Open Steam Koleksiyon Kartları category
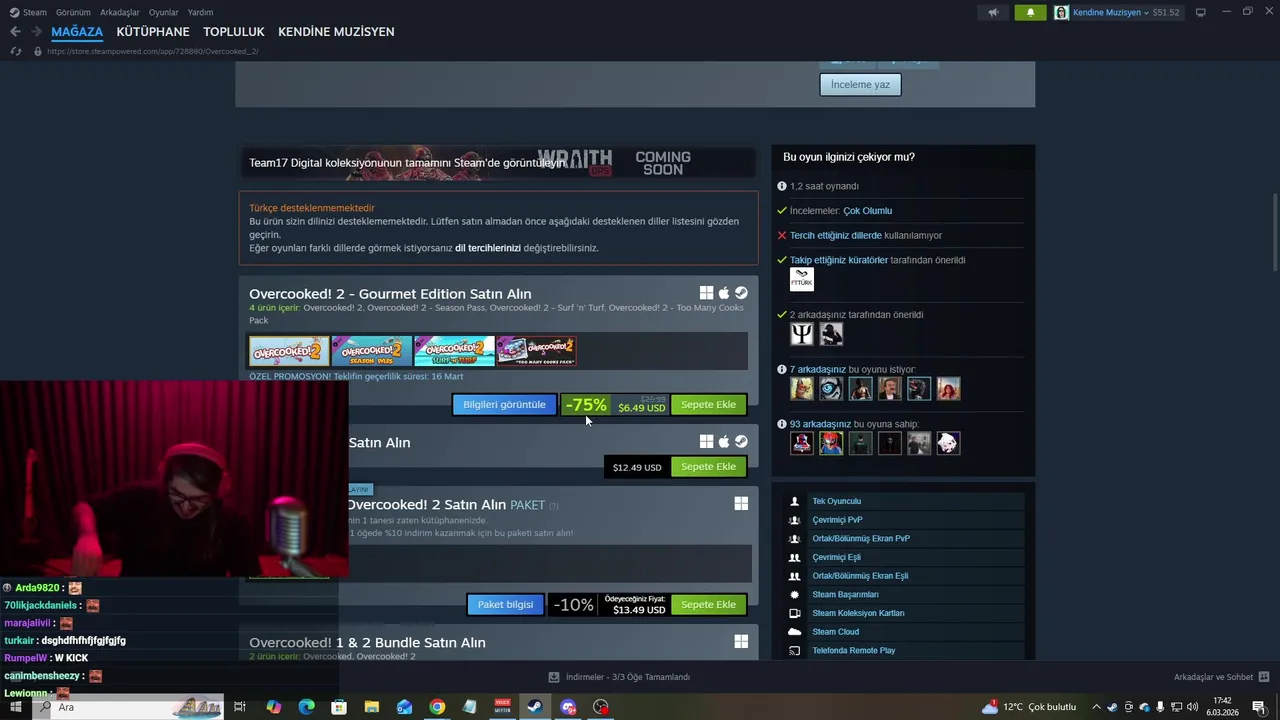1280x720 pixels. click(858, 613)
